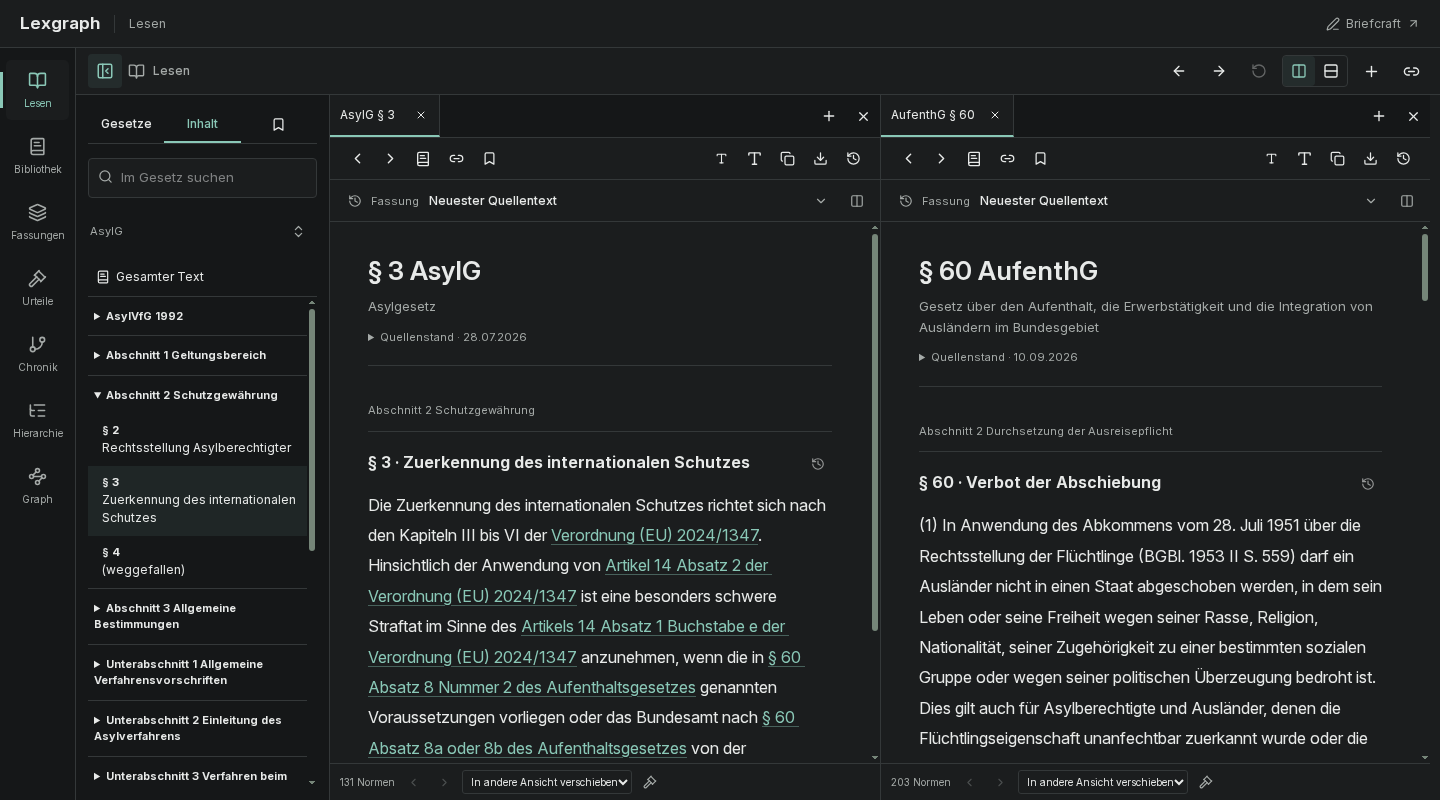This screenshot has height=800, width=1440.
Task: Open the Fassungen sidebar section
Action: tap(37, 222)
